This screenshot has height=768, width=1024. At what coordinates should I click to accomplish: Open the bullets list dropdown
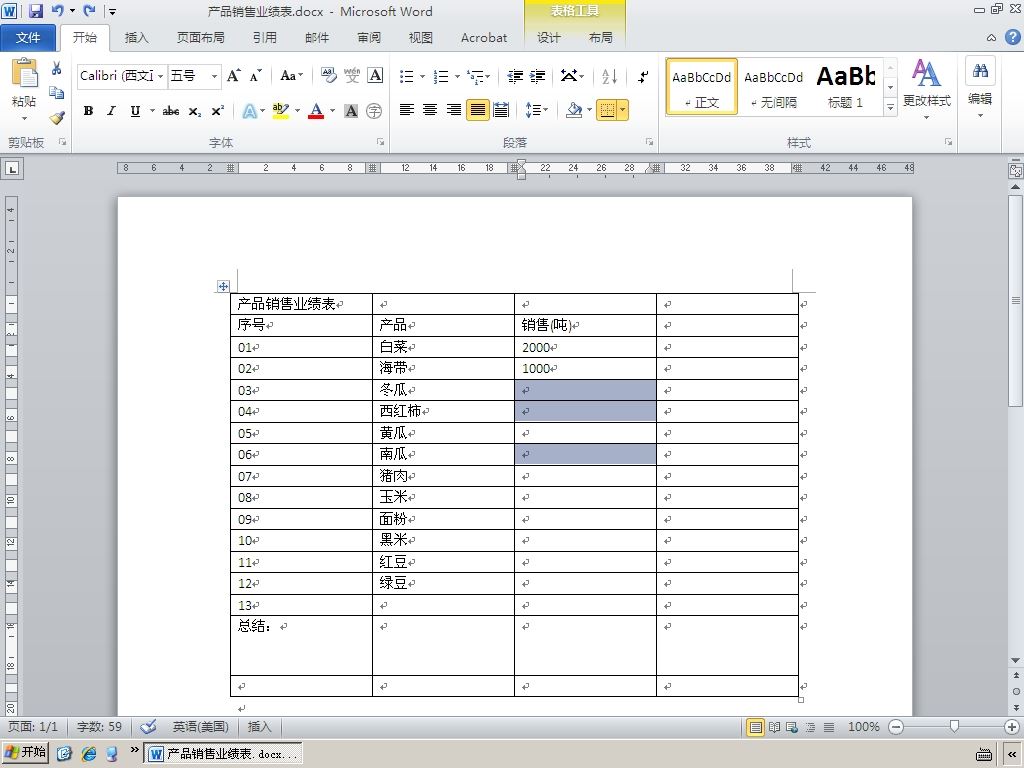tap(422, 77)
